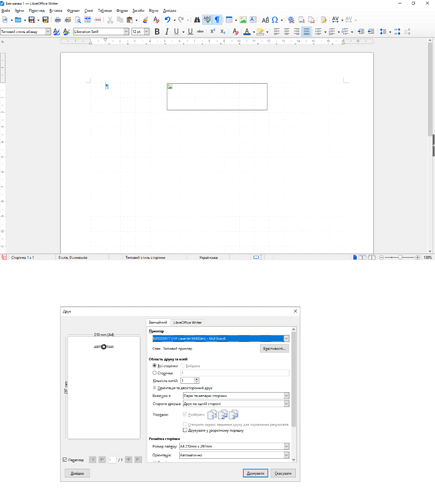Insert special character Omega icon

pyautogui.click(x=275, y=20)
